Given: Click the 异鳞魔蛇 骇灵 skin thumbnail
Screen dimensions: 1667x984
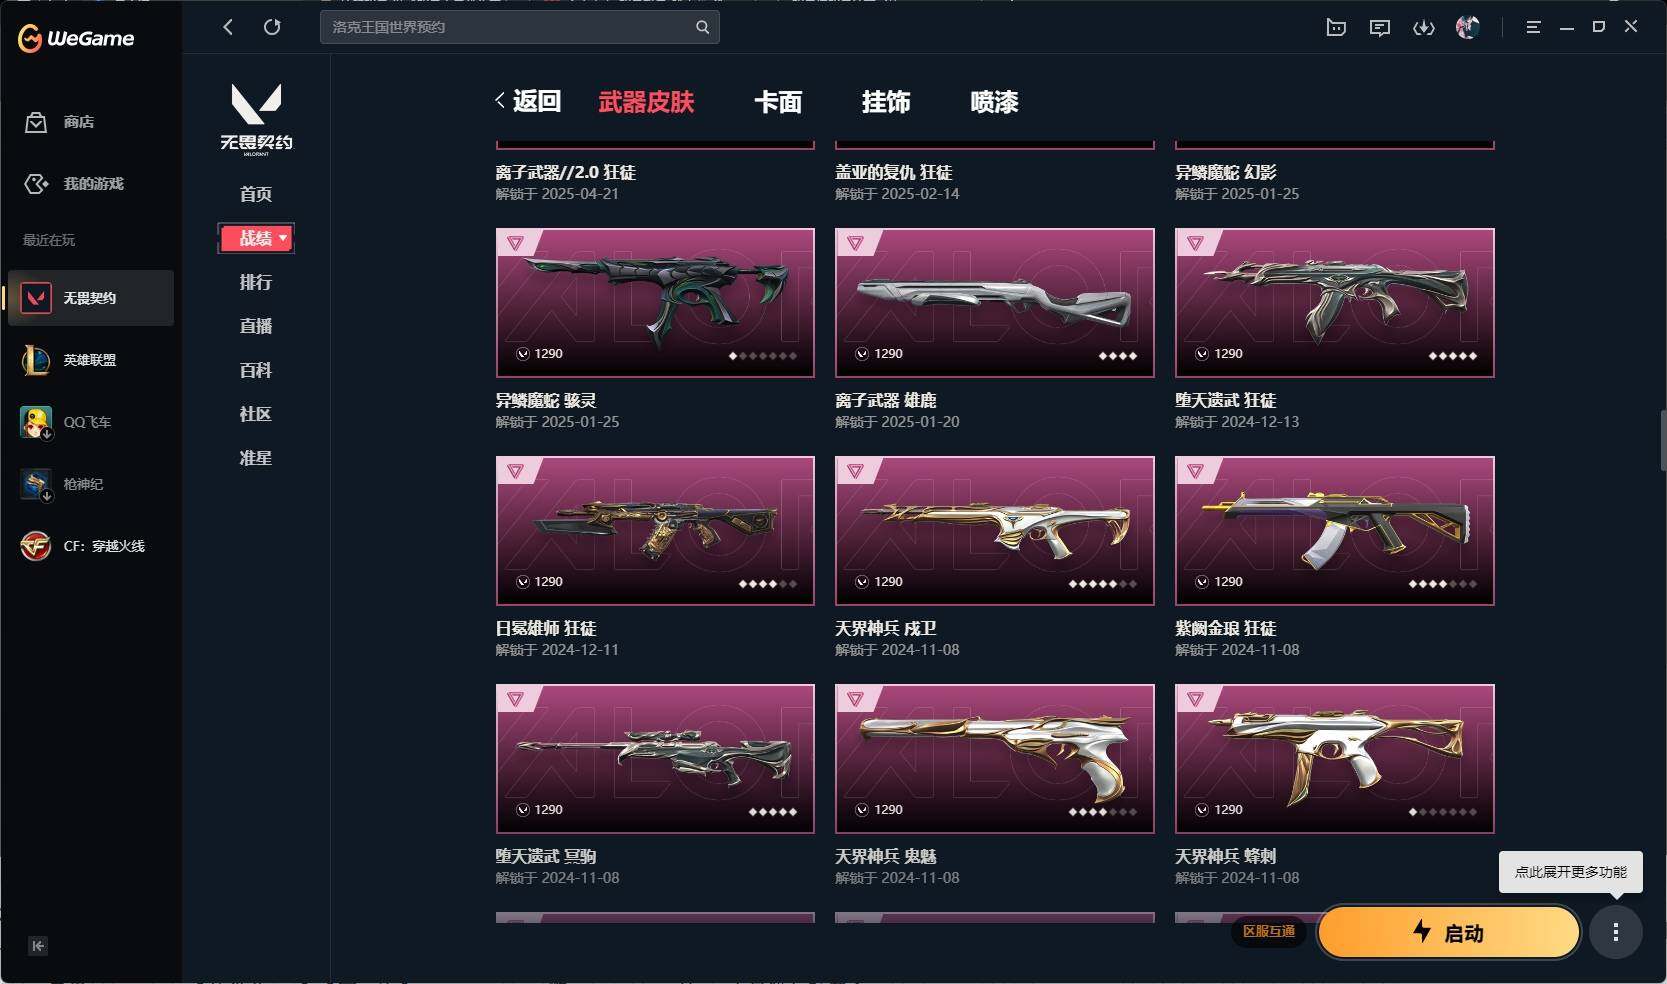Looking at the screenshot, I should pyautogui.click(x=655, y=303).
